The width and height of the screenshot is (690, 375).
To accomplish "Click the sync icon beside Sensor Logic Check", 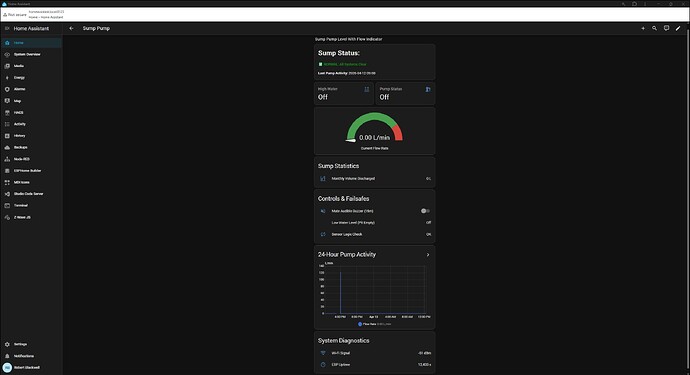I will click(323, 234).
